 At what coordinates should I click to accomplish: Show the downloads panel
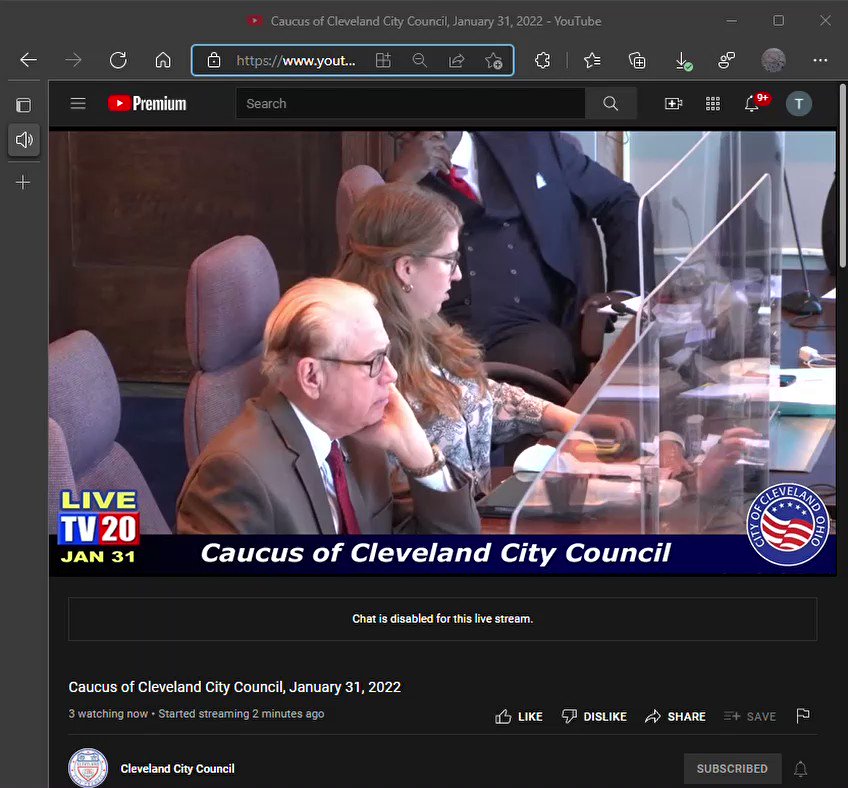683,61
